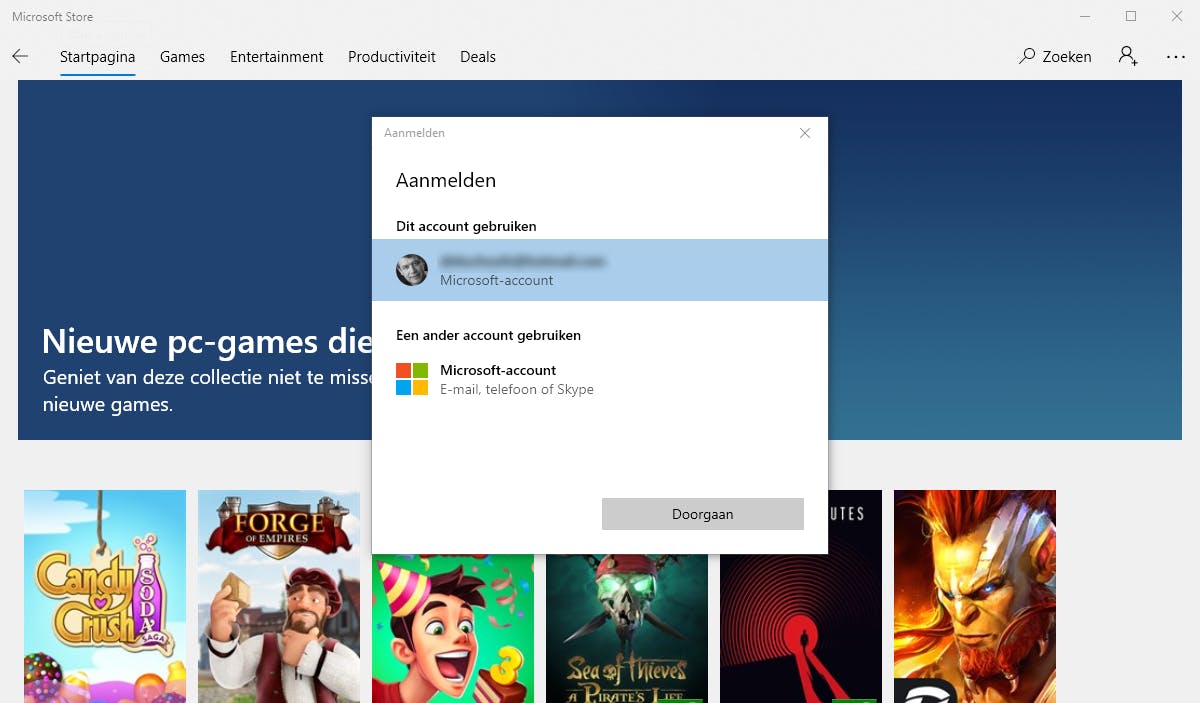The image size is (1200, 703).
Task: Click the account profile picture
Action: pyautogui.click(x=412, y=270)
